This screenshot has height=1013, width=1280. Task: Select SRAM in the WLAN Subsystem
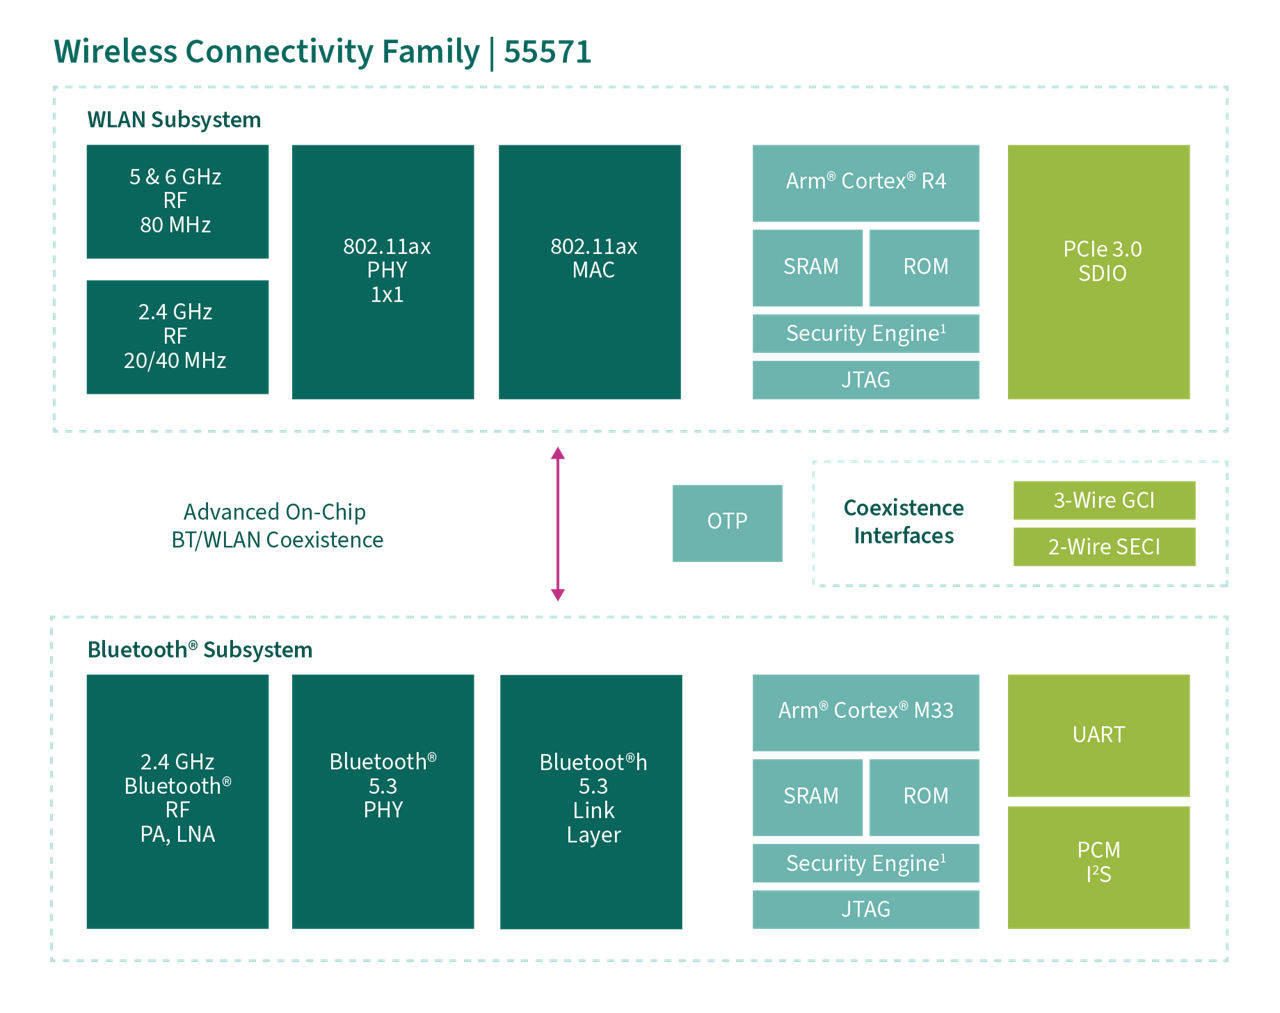tap(808, 268)
